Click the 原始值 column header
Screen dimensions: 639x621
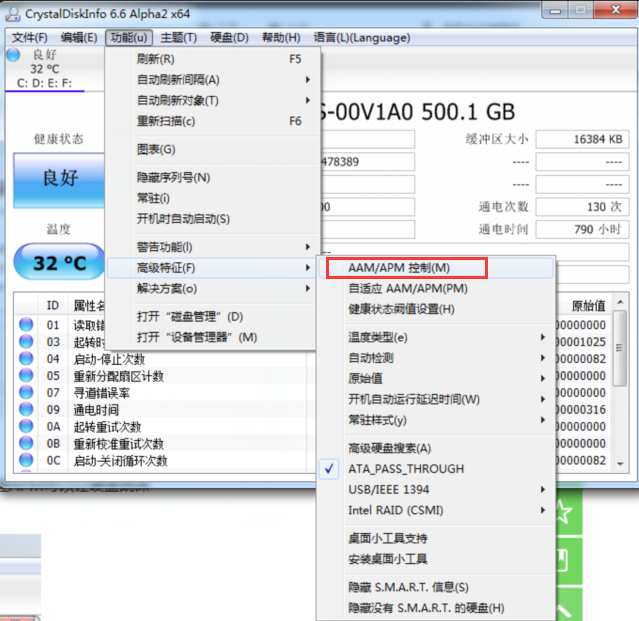pyautogui.click(x=588, y=306)
